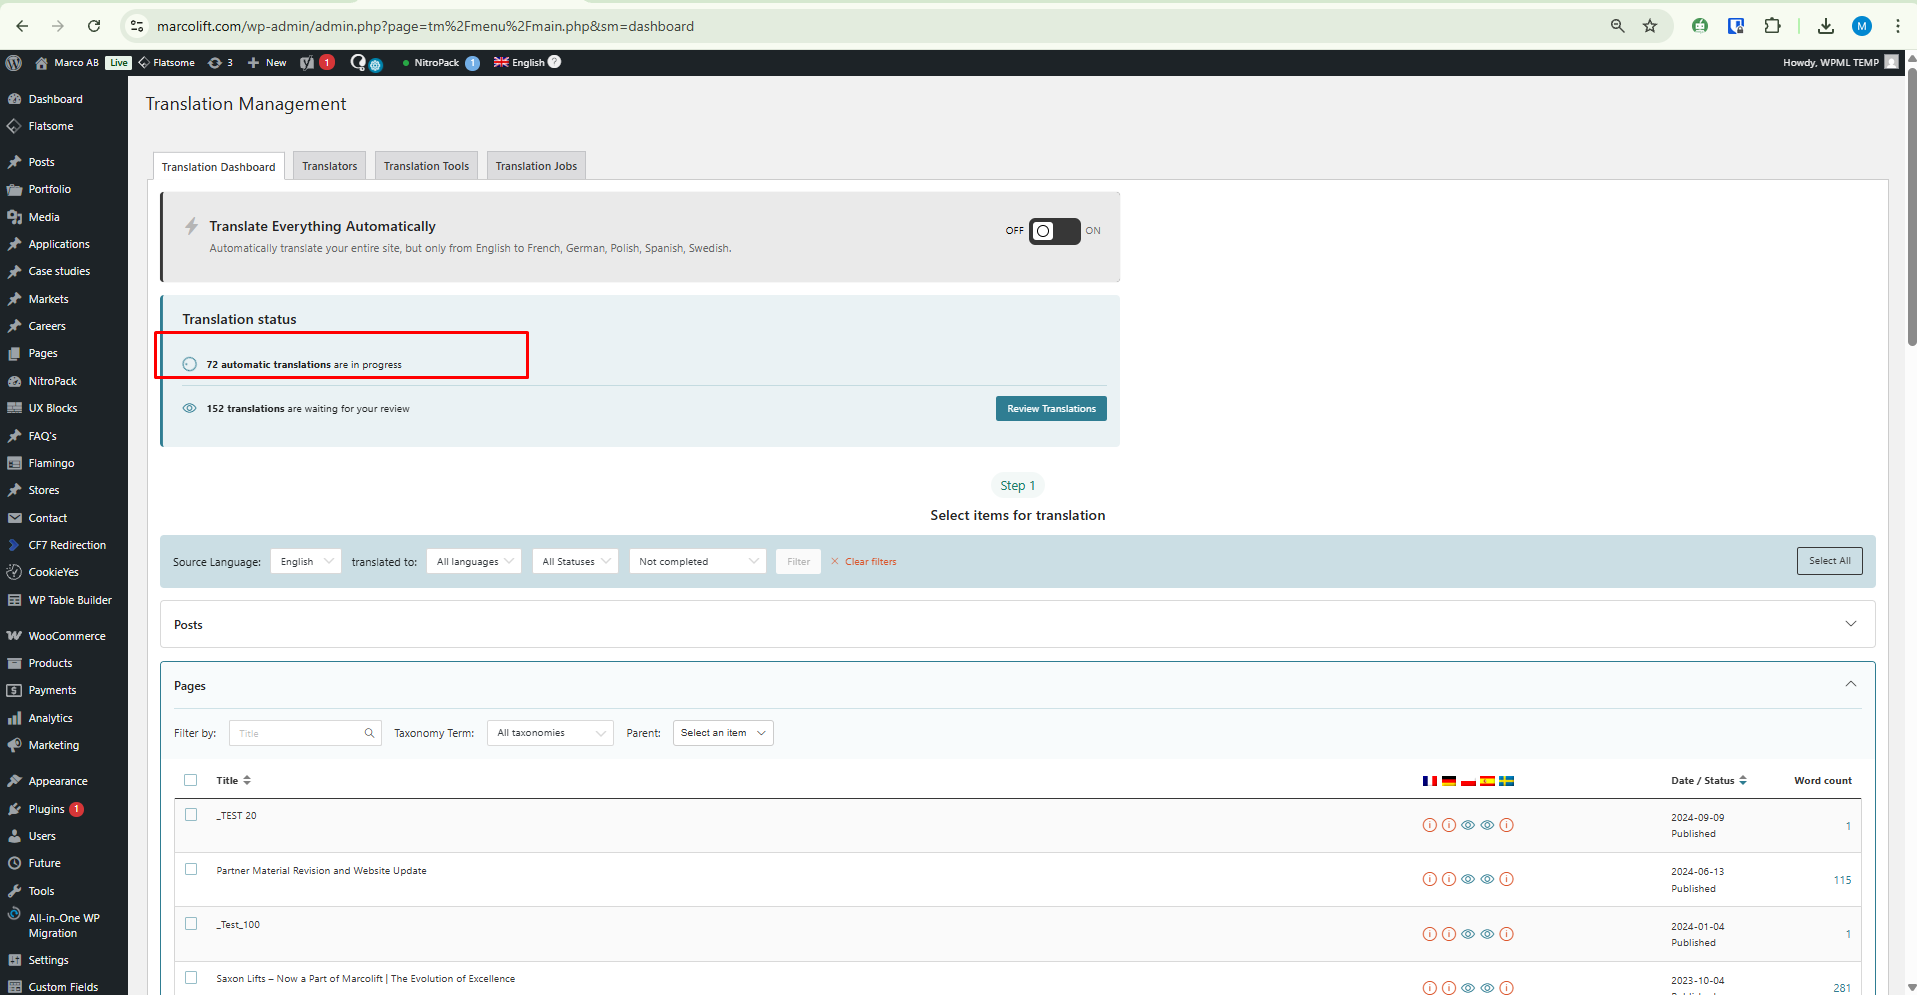Open the Not completed dropdown
The width and height of the screenshot is (1917, 995).
[x=698, y=561]
